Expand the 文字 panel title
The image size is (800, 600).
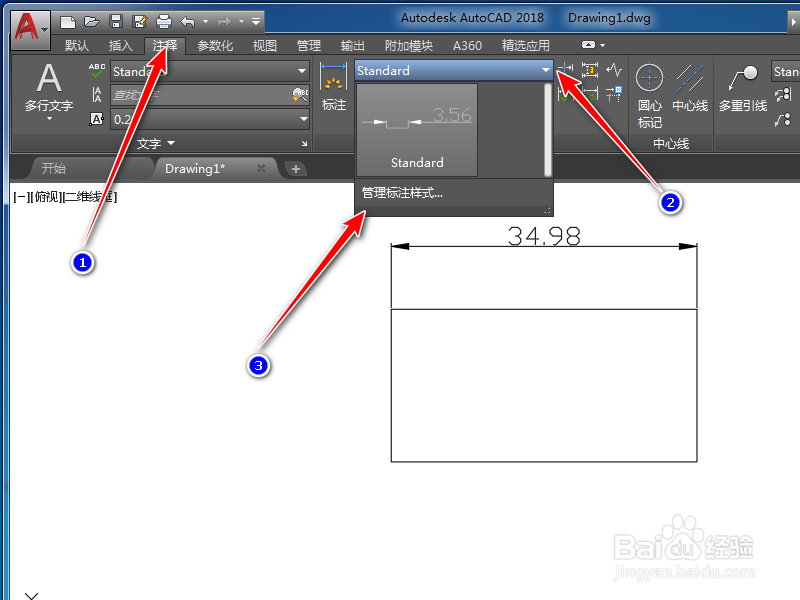click(x=156, y=143)
